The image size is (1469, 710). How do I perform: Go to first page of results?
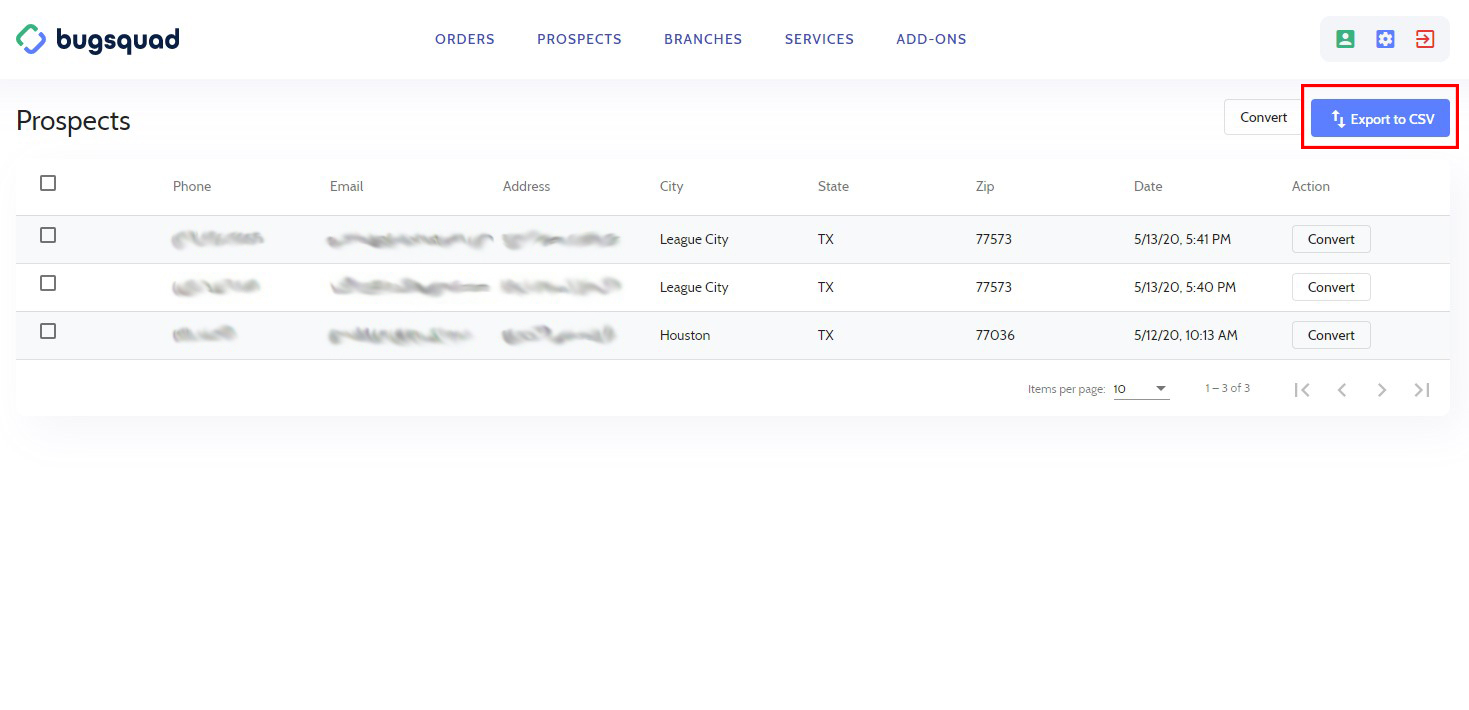pyautogui.click(x=1302, y=390)
